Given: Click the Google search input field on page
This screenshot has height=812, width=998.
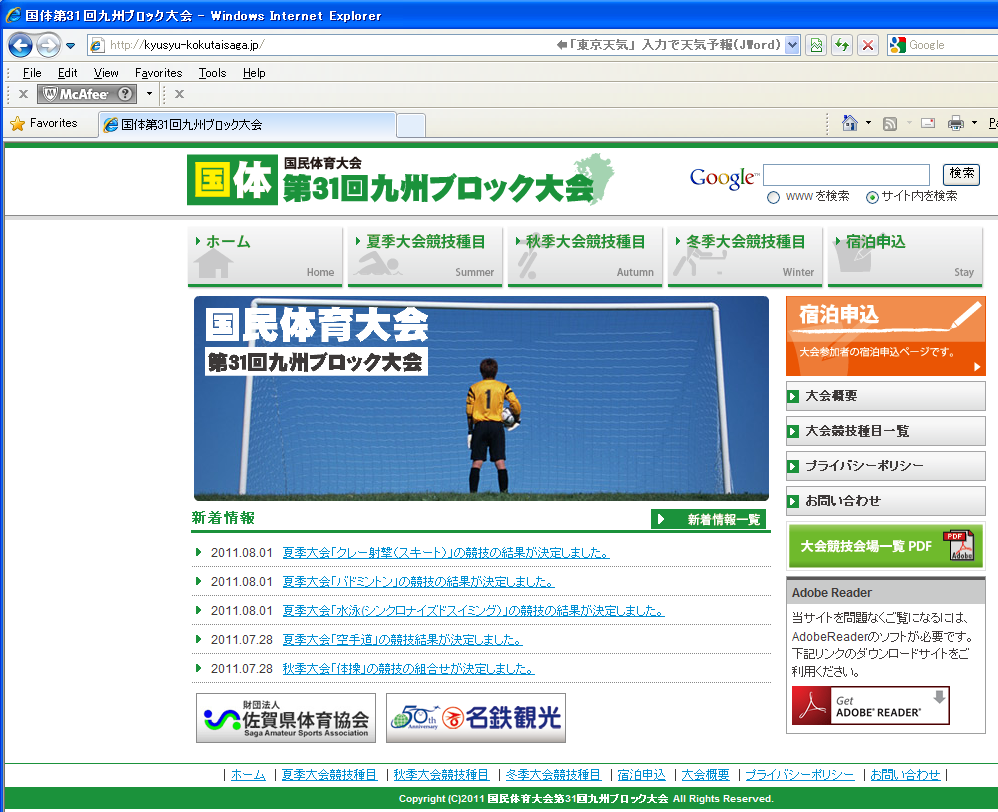Looking at the screenshot, I should click(x=846, y=175).
